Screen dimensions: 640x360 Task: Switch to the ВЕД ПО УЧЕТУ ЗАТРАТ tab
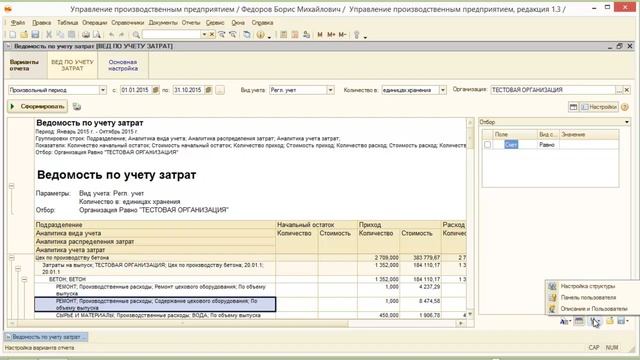(x=72, y=65)
